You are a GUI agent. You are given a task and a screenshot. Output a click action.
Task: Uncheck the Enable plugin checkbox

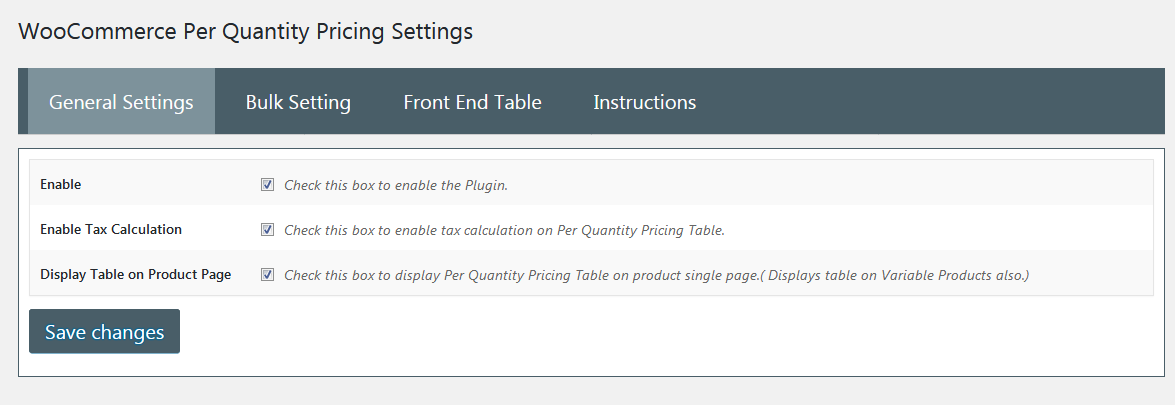[267, 185]
